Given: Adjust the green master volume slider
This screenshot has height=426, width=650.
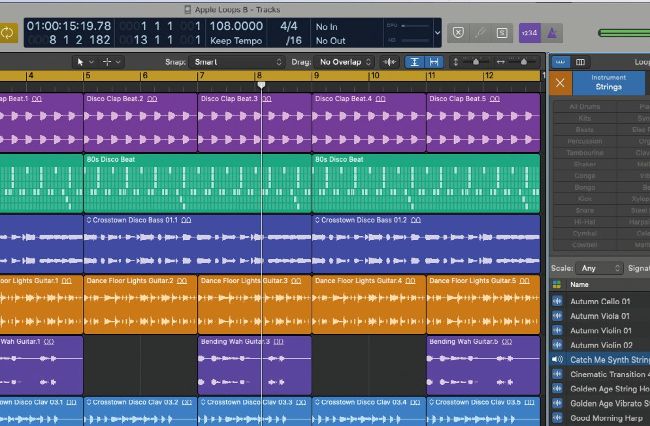Looking at the screenshot, I should (x=624, y=33).
